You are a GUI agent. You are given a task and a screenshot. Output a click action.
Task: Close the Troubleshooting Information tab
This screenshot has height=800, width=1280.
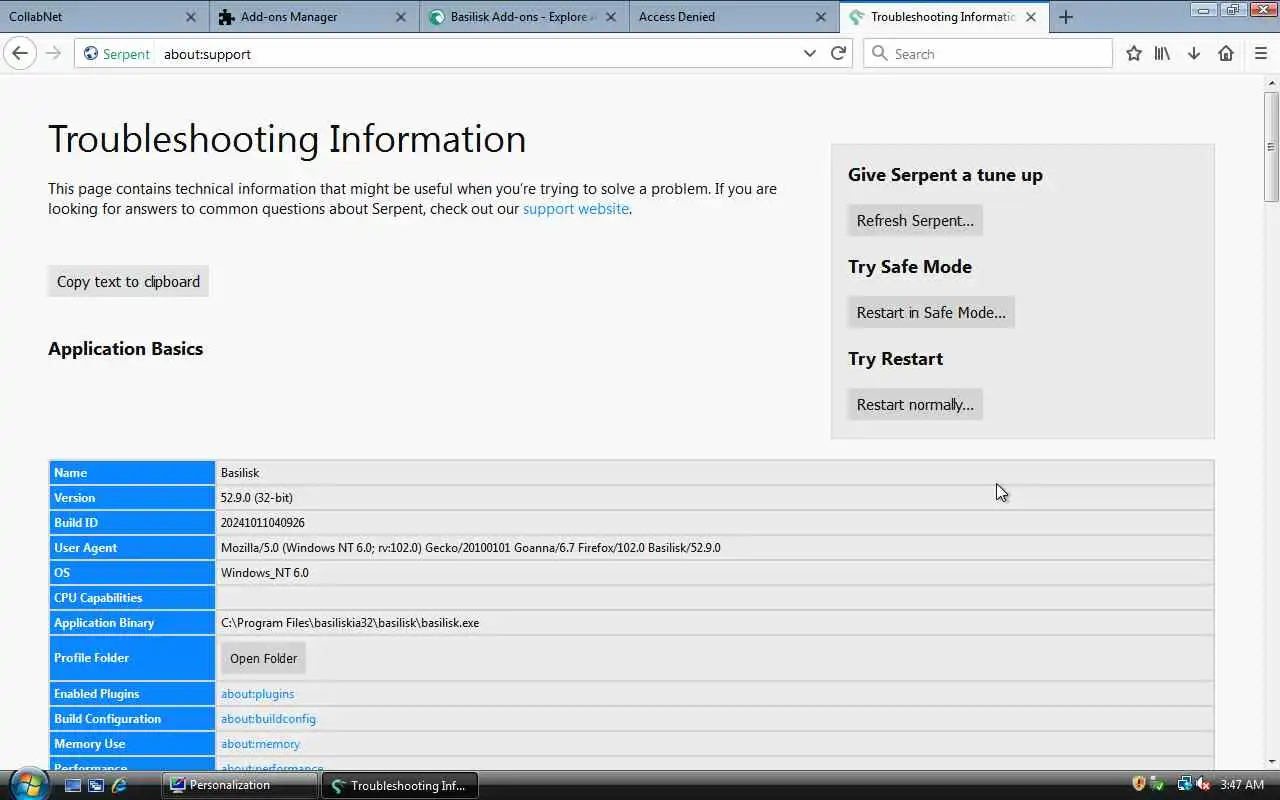click(1031, 17)
